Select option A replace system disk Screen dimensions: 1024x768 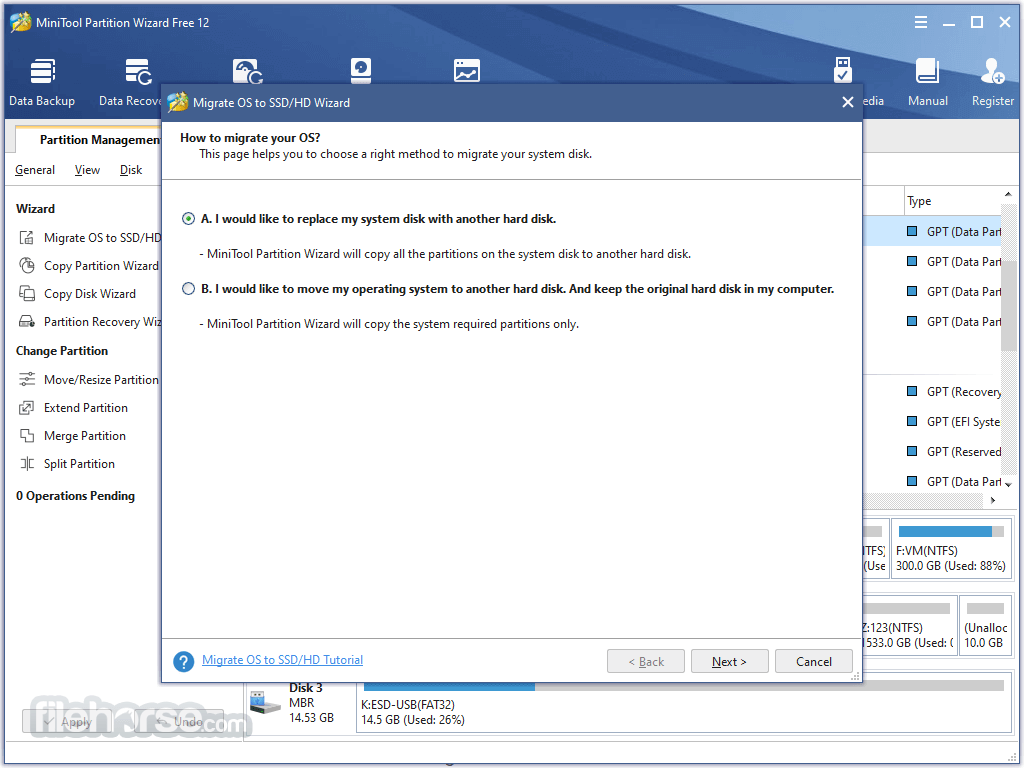[x=188, y=219]
